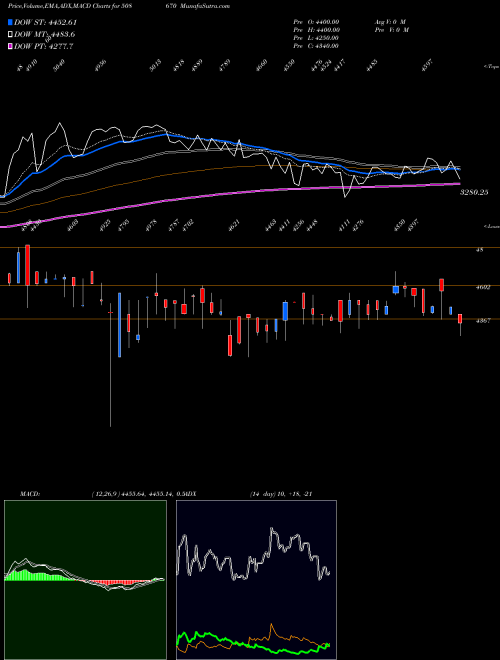Click the white DOW MT legend swatch
500x660 pixels.
[x=11, y=34]
